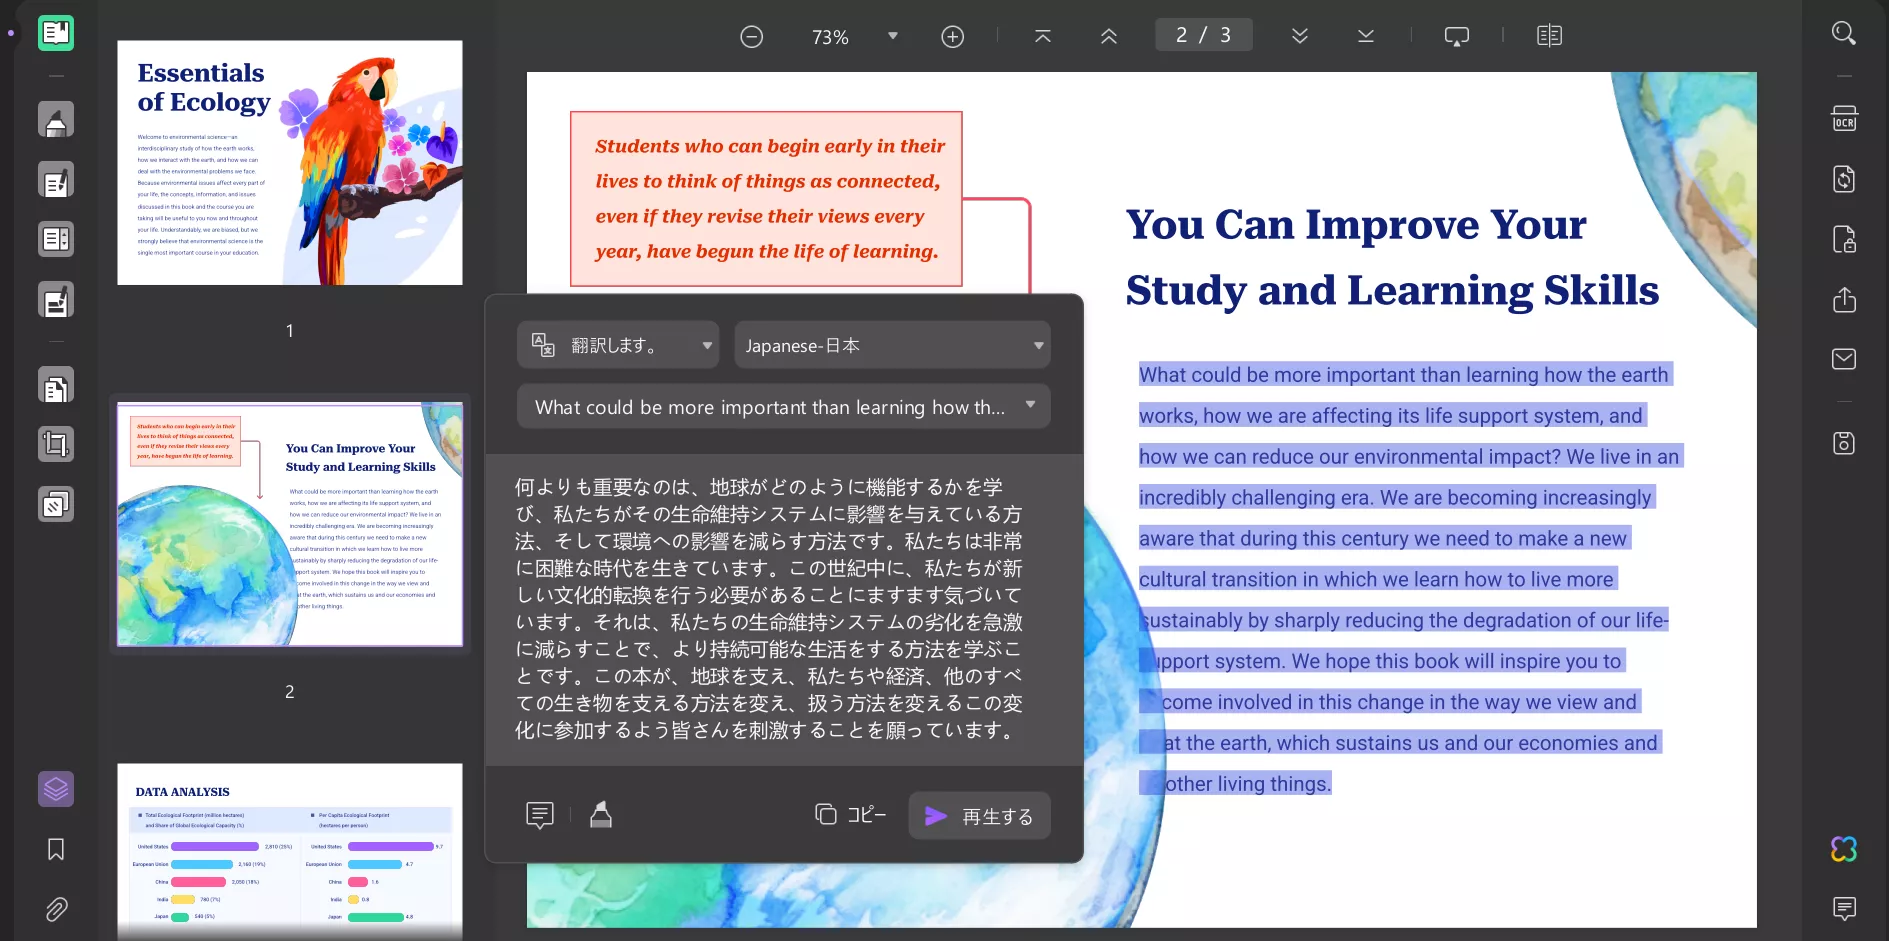
Task: Open the Japanese-日本 language dropdown
Action: pos(892,345)
